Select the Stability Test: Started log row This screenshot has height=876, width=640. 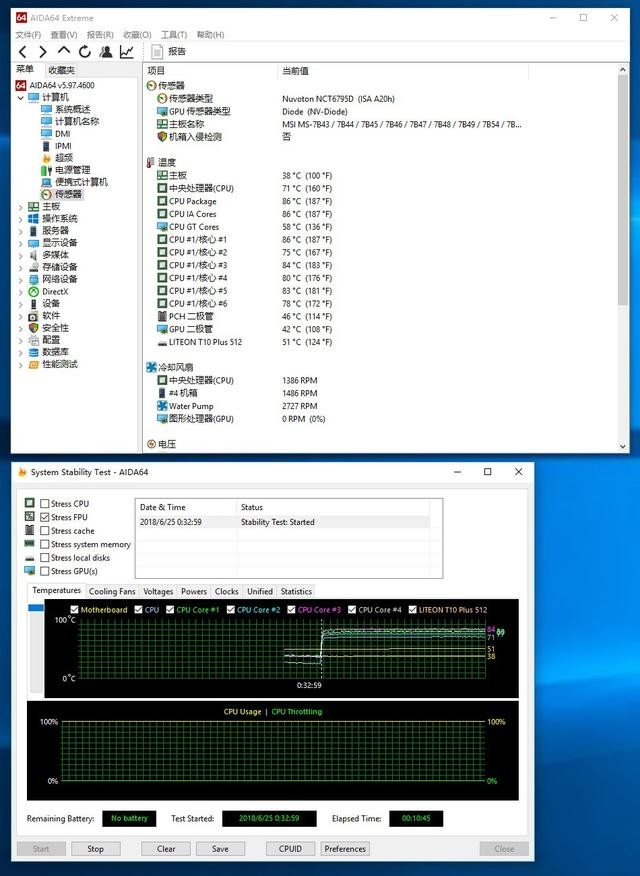coord(284,522)
